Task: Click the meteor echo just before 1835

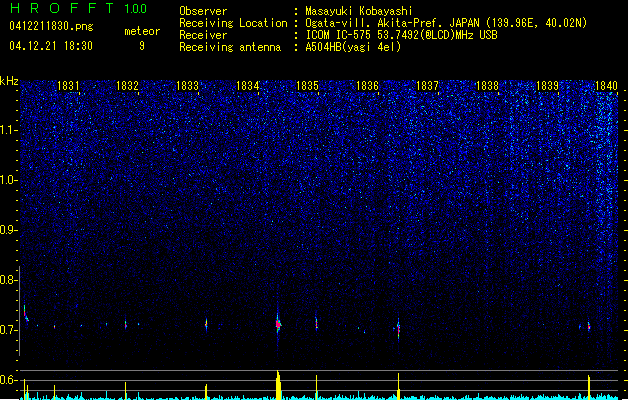Action: coord(317,323)
